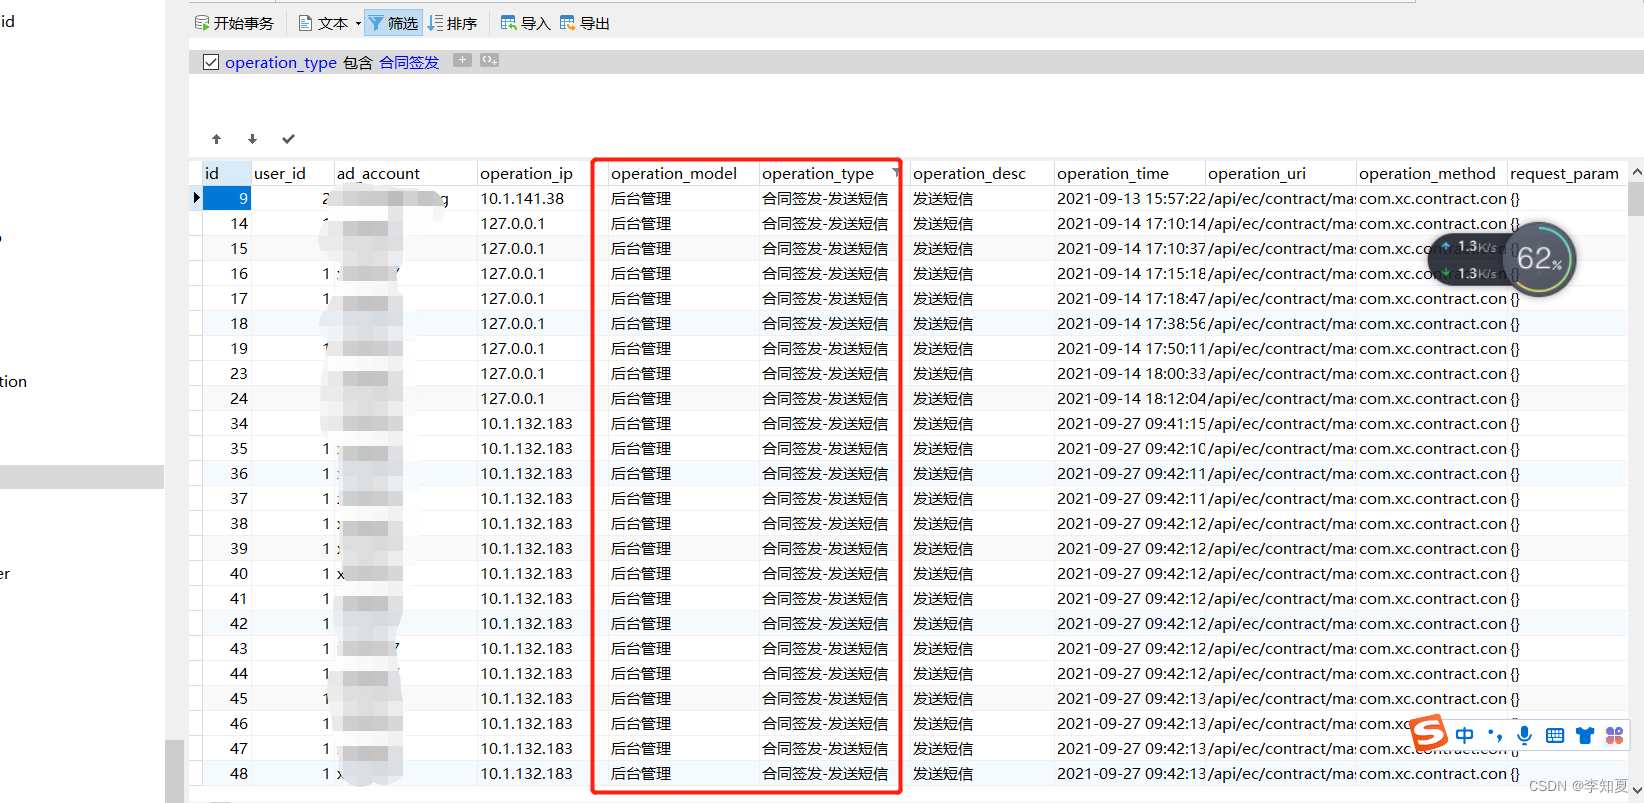Select the id cell with value 9
This screenshot has width=1644, height=803.
click(226, 198)
